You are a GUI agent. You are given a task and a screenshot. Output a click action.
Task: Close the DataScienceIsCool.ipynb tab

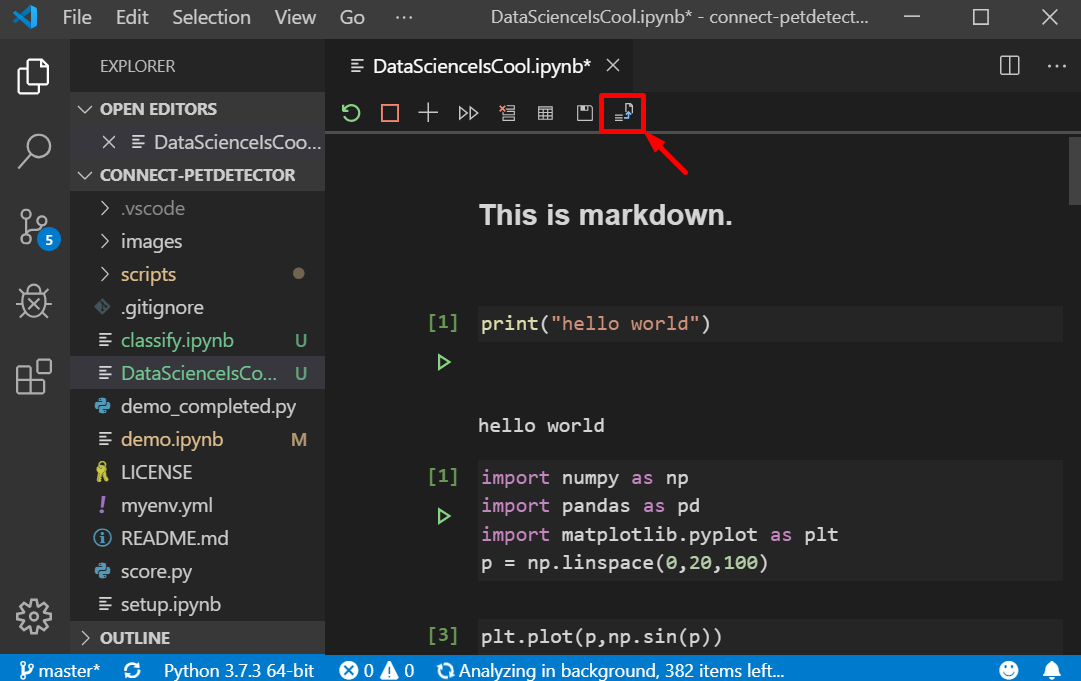(612, 65)
